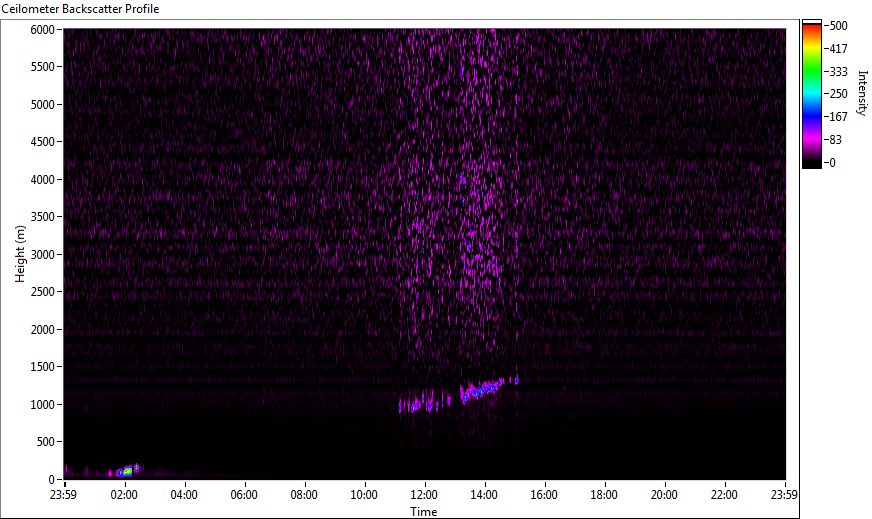
Task: Click the 04:00 time axis label
Action: [184, 495]
